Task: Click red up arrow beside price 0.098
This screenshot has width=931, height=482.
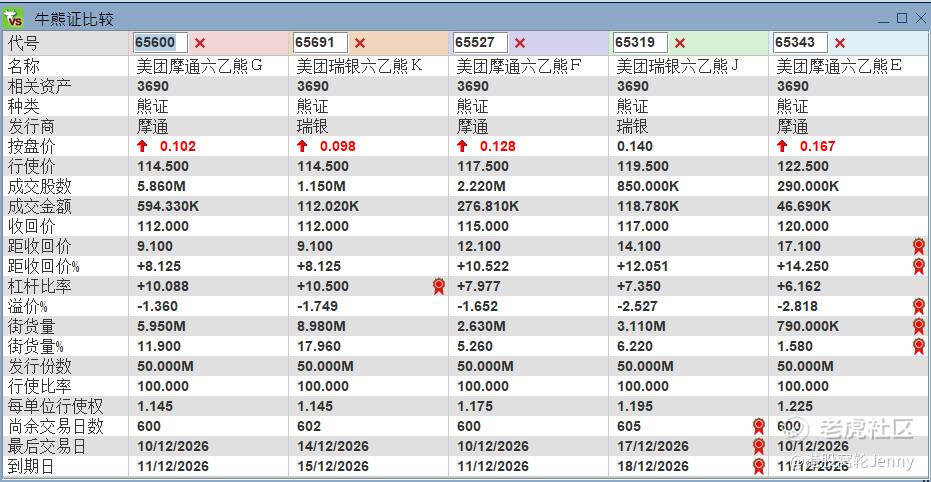Action: [x=302, y=146]
